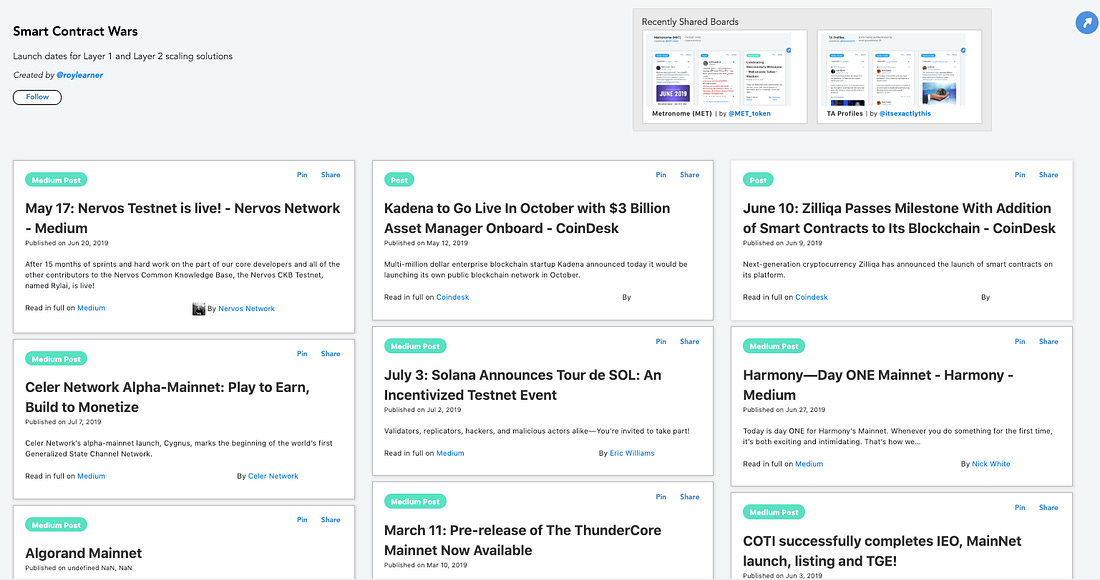Image resolution: width=1100 pixels, height=580 pixels.
Task: Click Medium Post tag on Celer card
Action: tap(56, 359)
